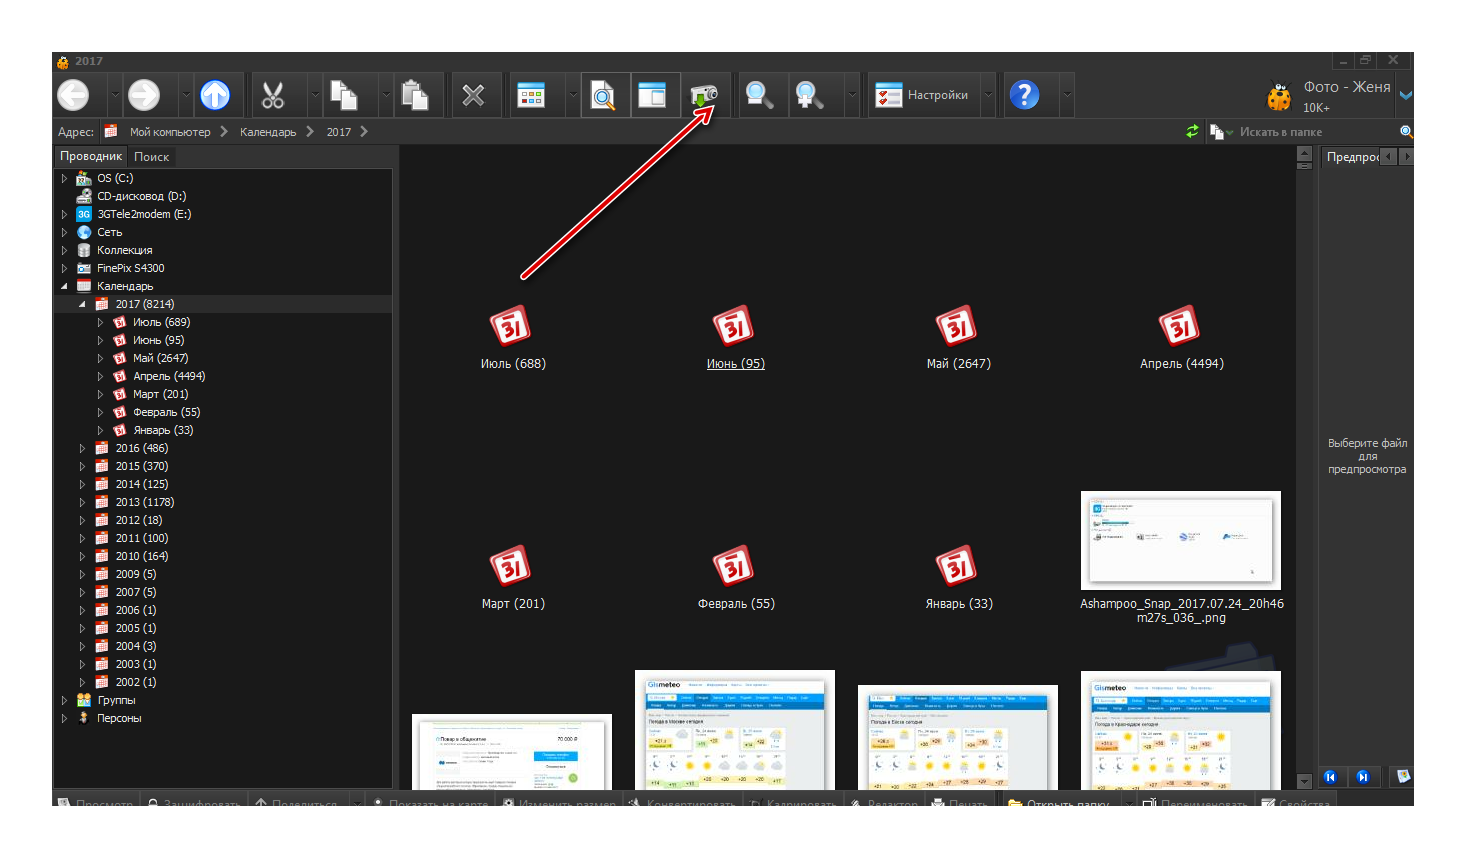Viewport: 1466px width, 858px height.
Task: Open the Back button history dropdown
Action: click(114, 95)
